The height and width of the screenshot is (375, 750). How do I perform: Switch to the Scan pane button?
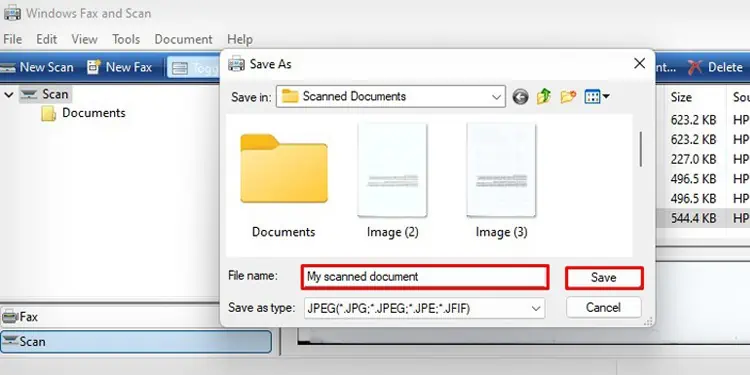coord(136,342)
